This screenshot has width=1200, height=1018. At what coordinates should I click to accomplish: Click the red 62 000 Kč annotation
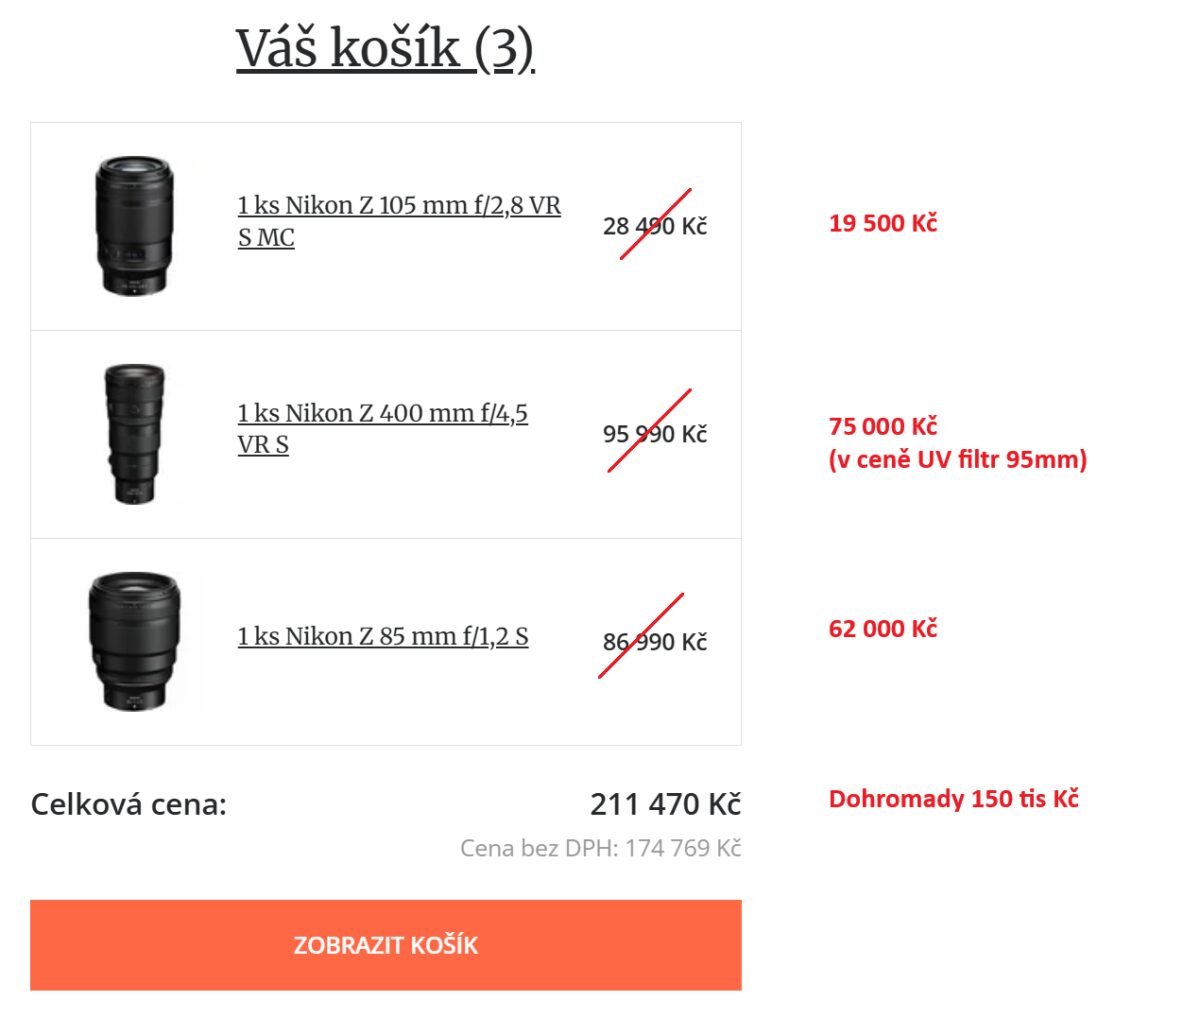pos(882,628)
